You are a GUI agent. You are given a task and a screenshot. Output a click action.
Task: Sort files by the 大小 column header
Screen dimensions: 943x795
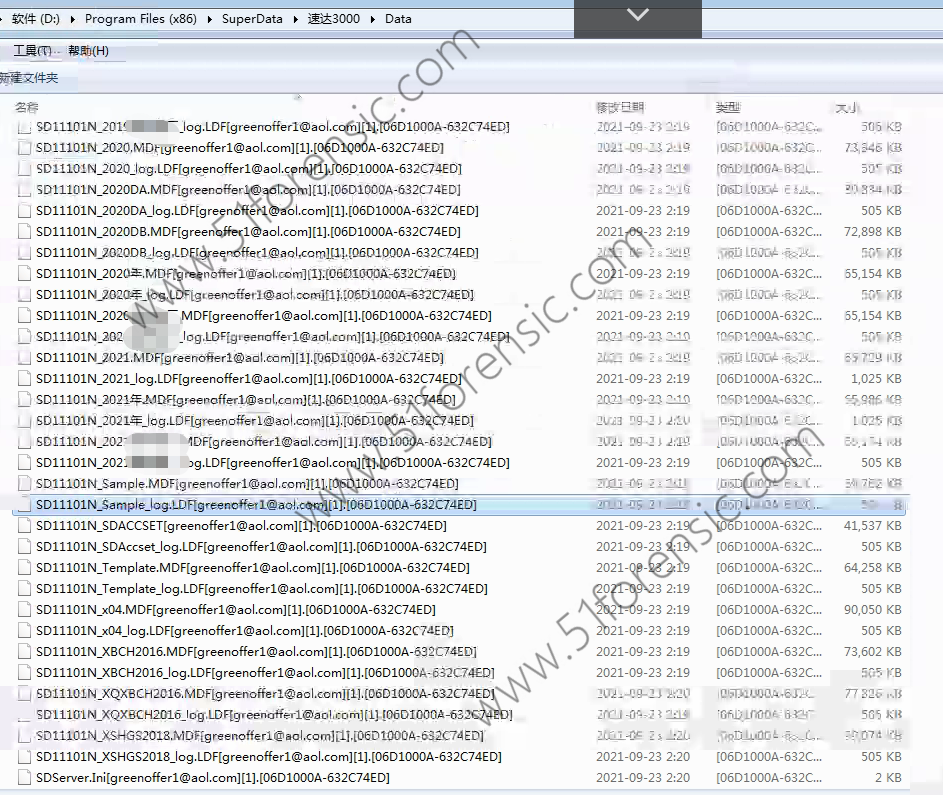(846, 107)
